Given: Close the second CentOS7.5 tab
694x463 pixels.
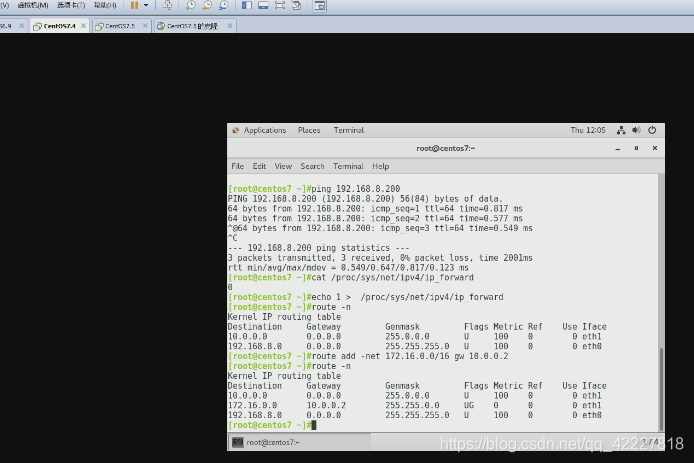Looking at the screenshot, I should tap(145, 26).
